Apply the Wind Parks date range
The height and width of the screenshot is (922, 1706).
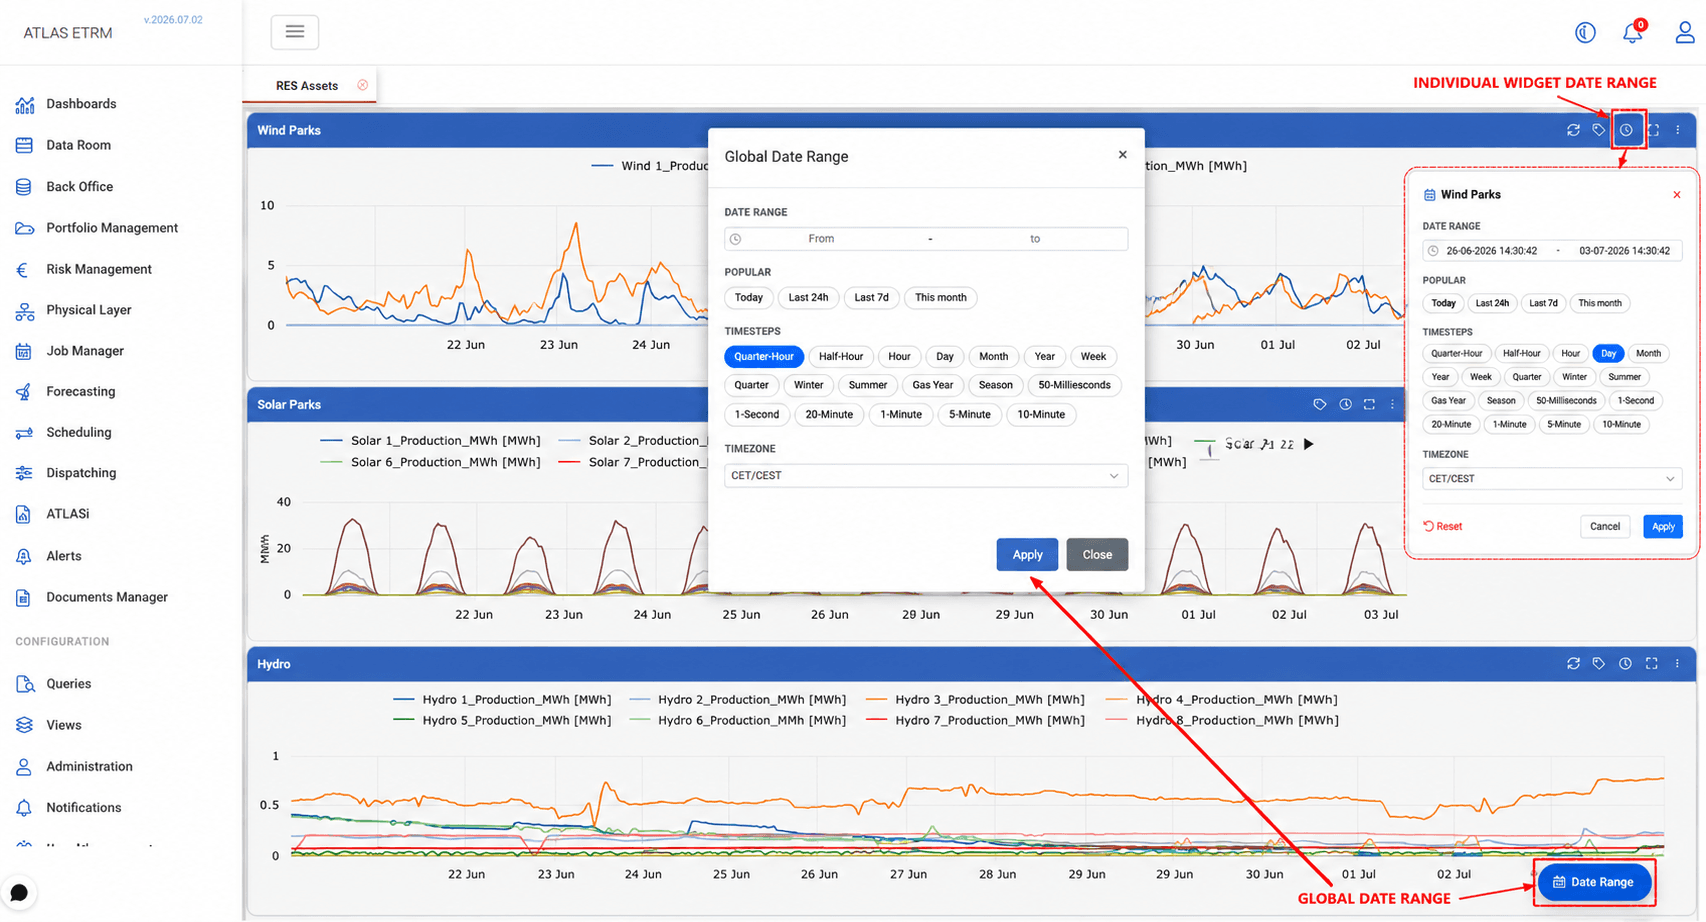(x=1663, y=527)
